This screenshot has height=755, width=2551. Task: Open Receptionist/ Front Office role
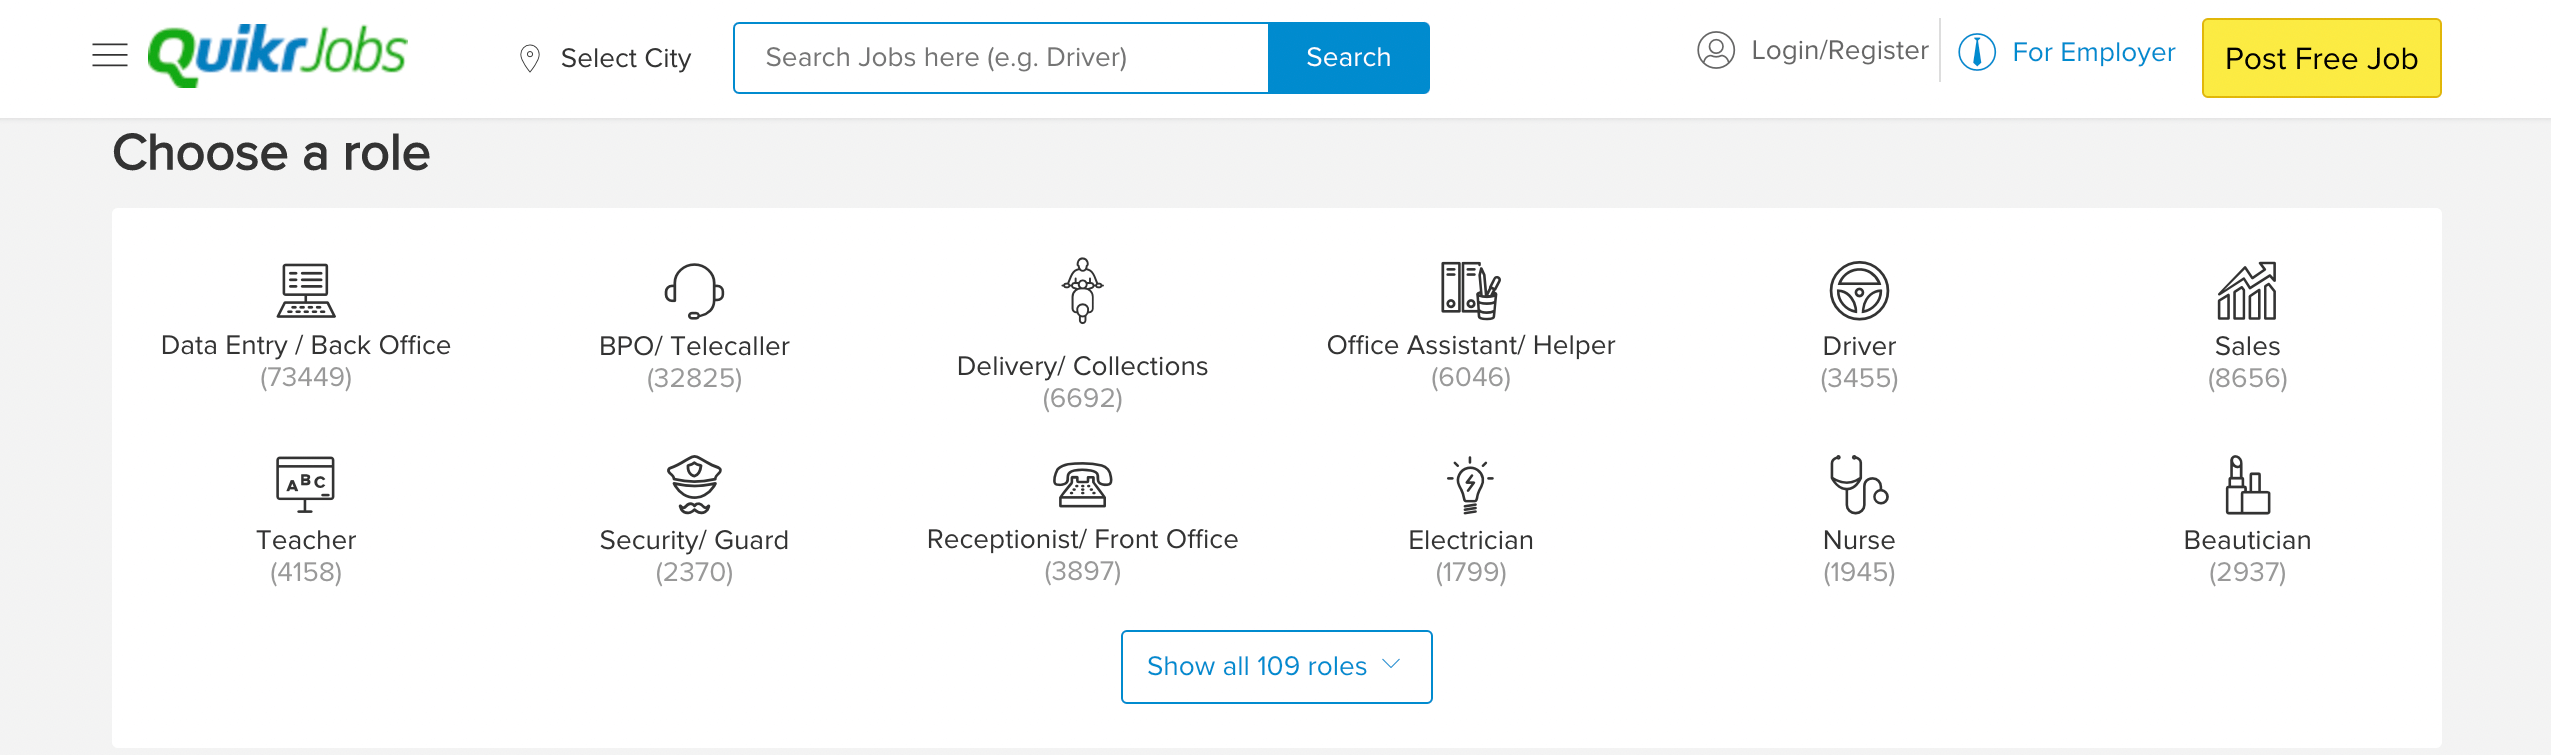(1082, 539)
